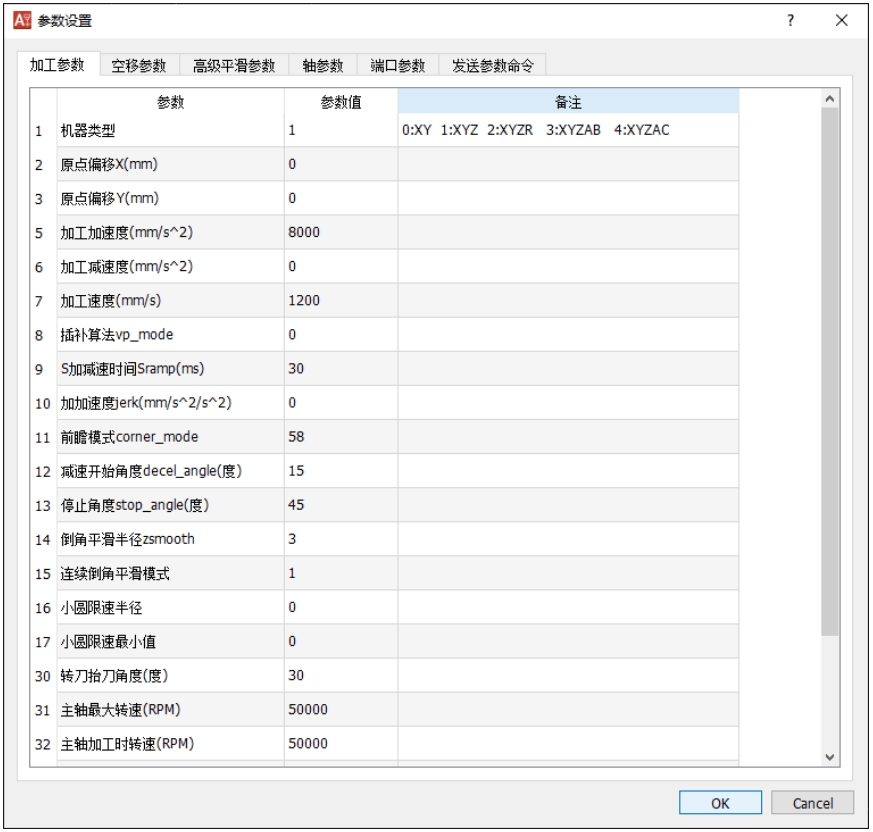Click the 原点偏移X(mm) parameter name
The width and height of the screenshot is (873, 832).
(109, 165)
